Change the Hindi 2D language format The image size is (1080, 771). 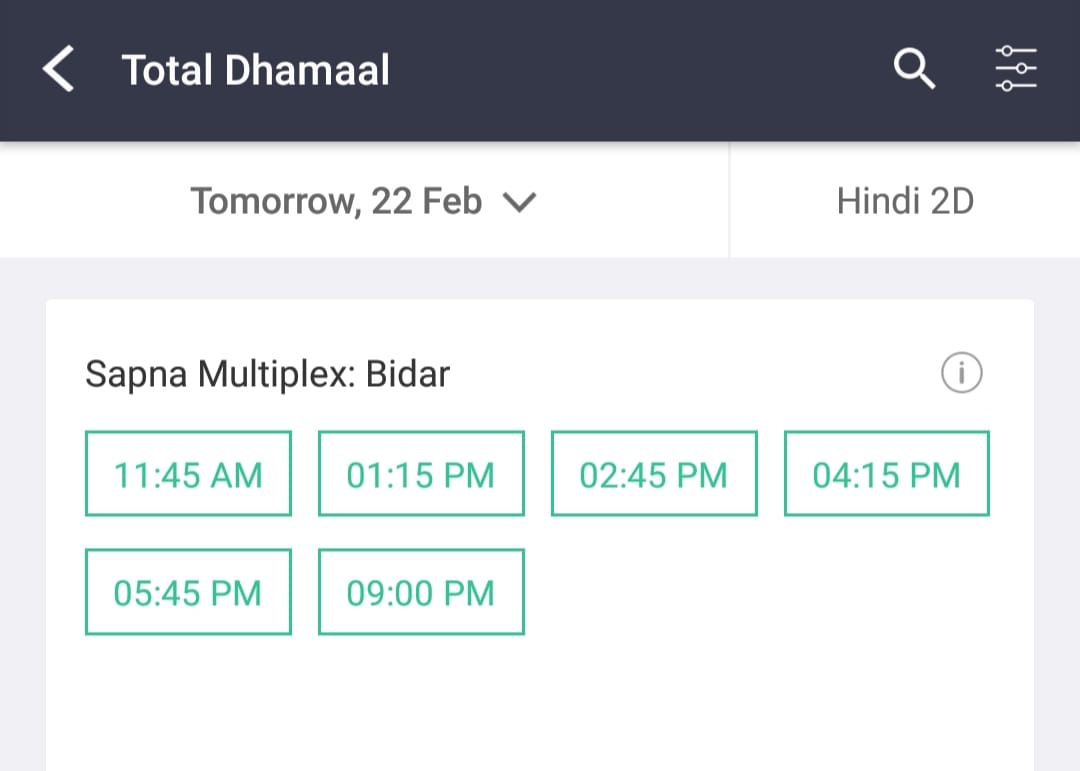point(905,201)
